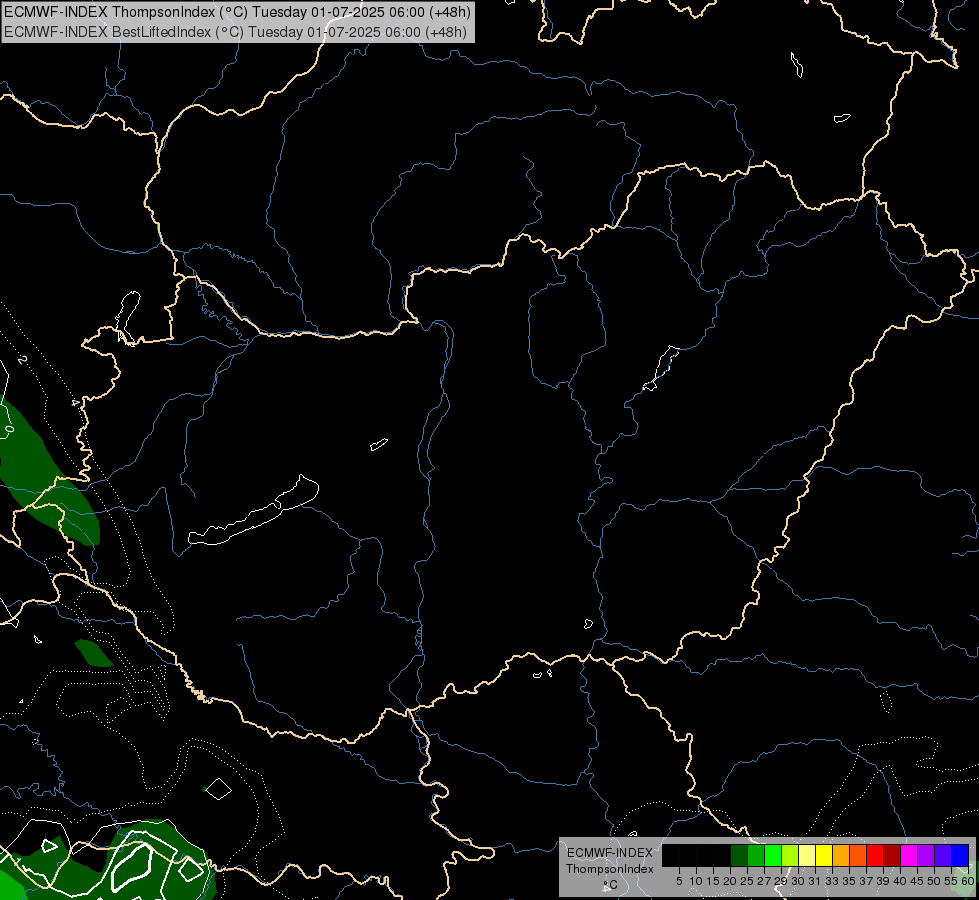The image size is (979, 900).
Task: Click legend tick value 29
Action: point(782,881)
